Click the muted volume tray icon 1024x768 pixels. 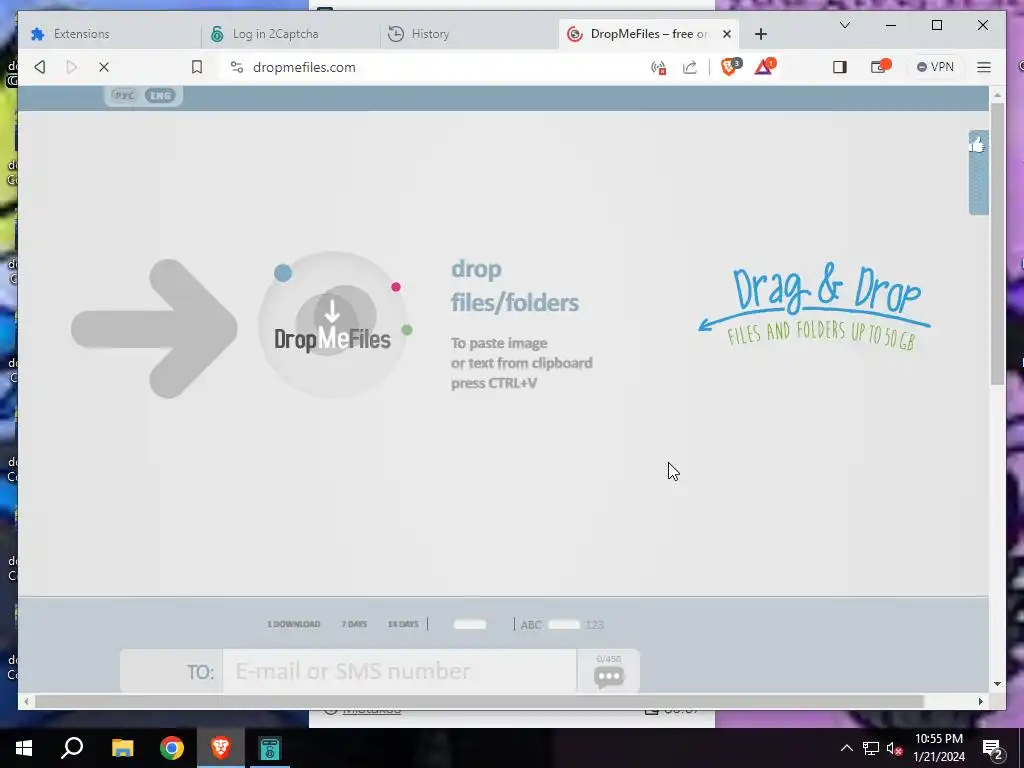tap(895, 749)
